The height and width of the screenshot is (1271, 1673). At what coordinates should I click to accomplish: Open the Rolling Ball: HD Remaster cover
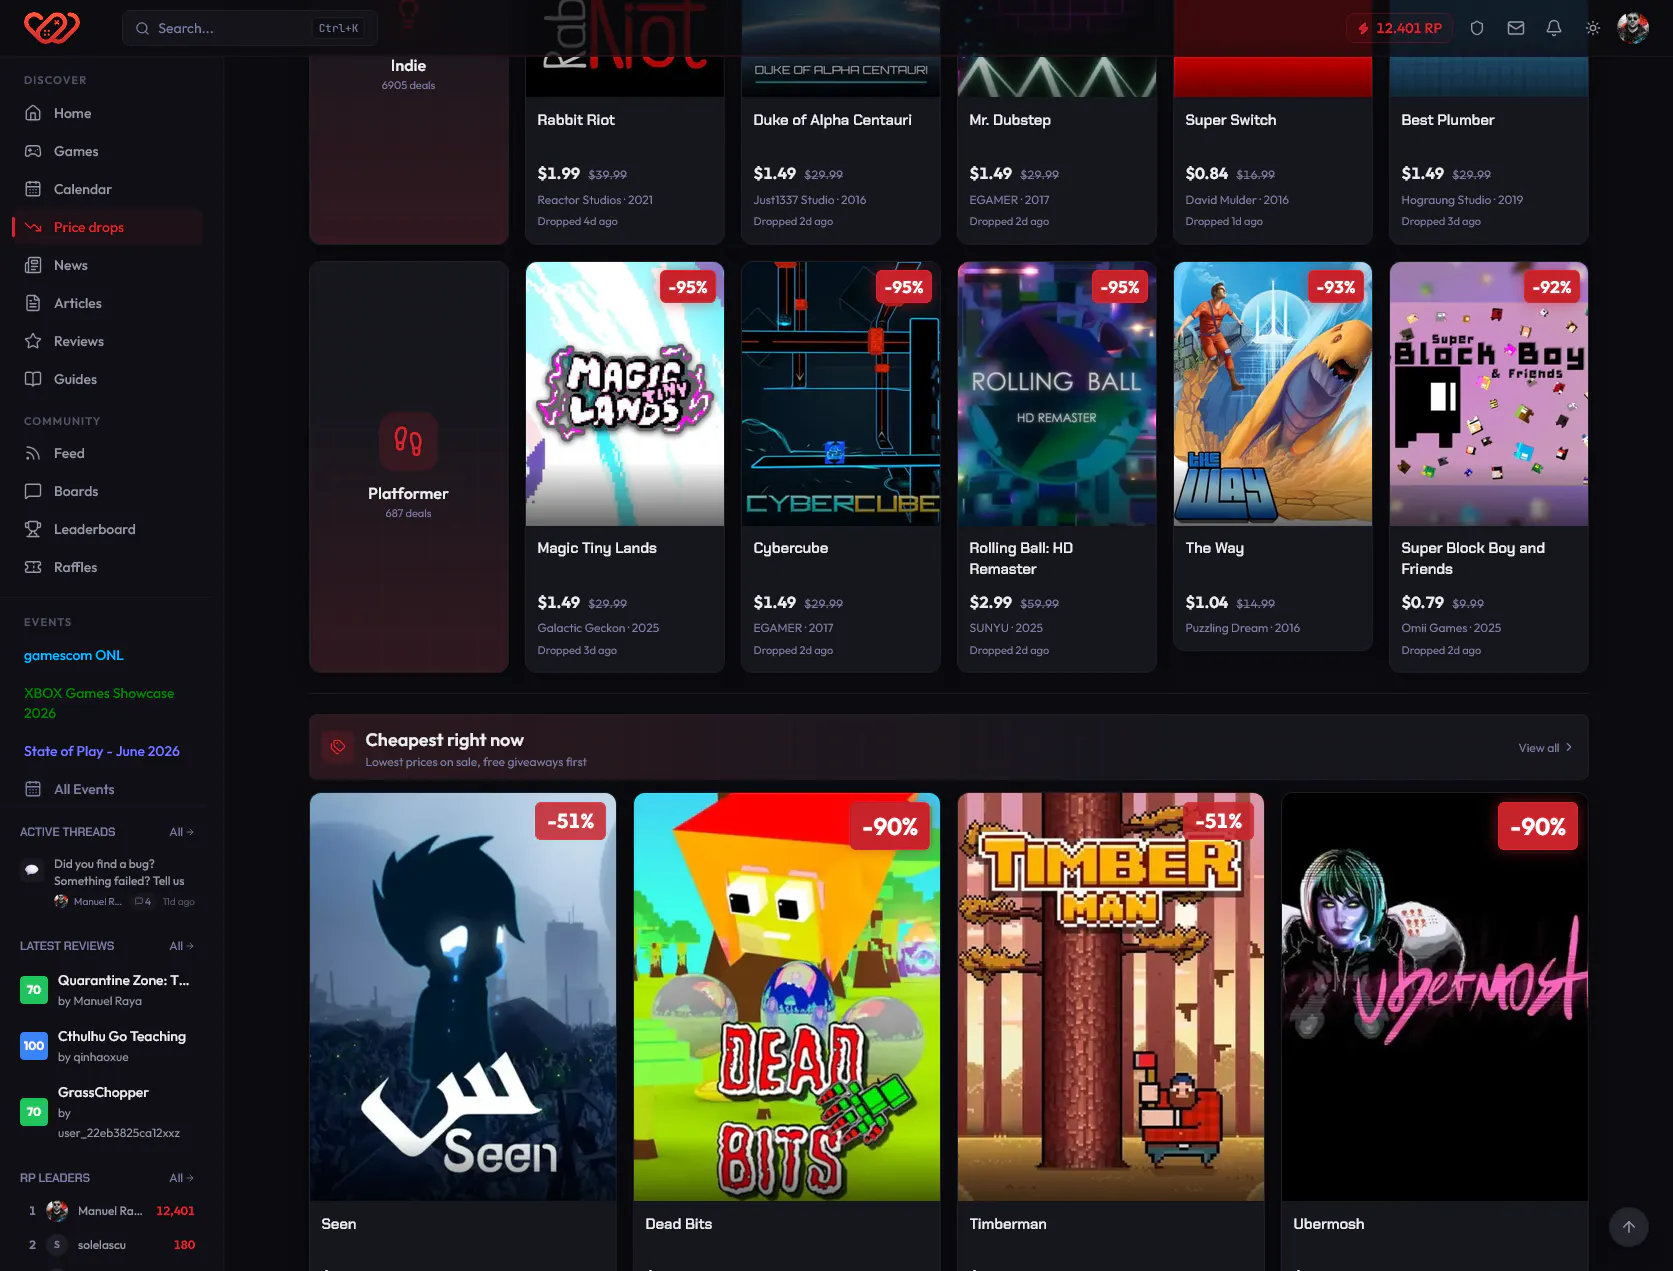(x=1057, y=394)
